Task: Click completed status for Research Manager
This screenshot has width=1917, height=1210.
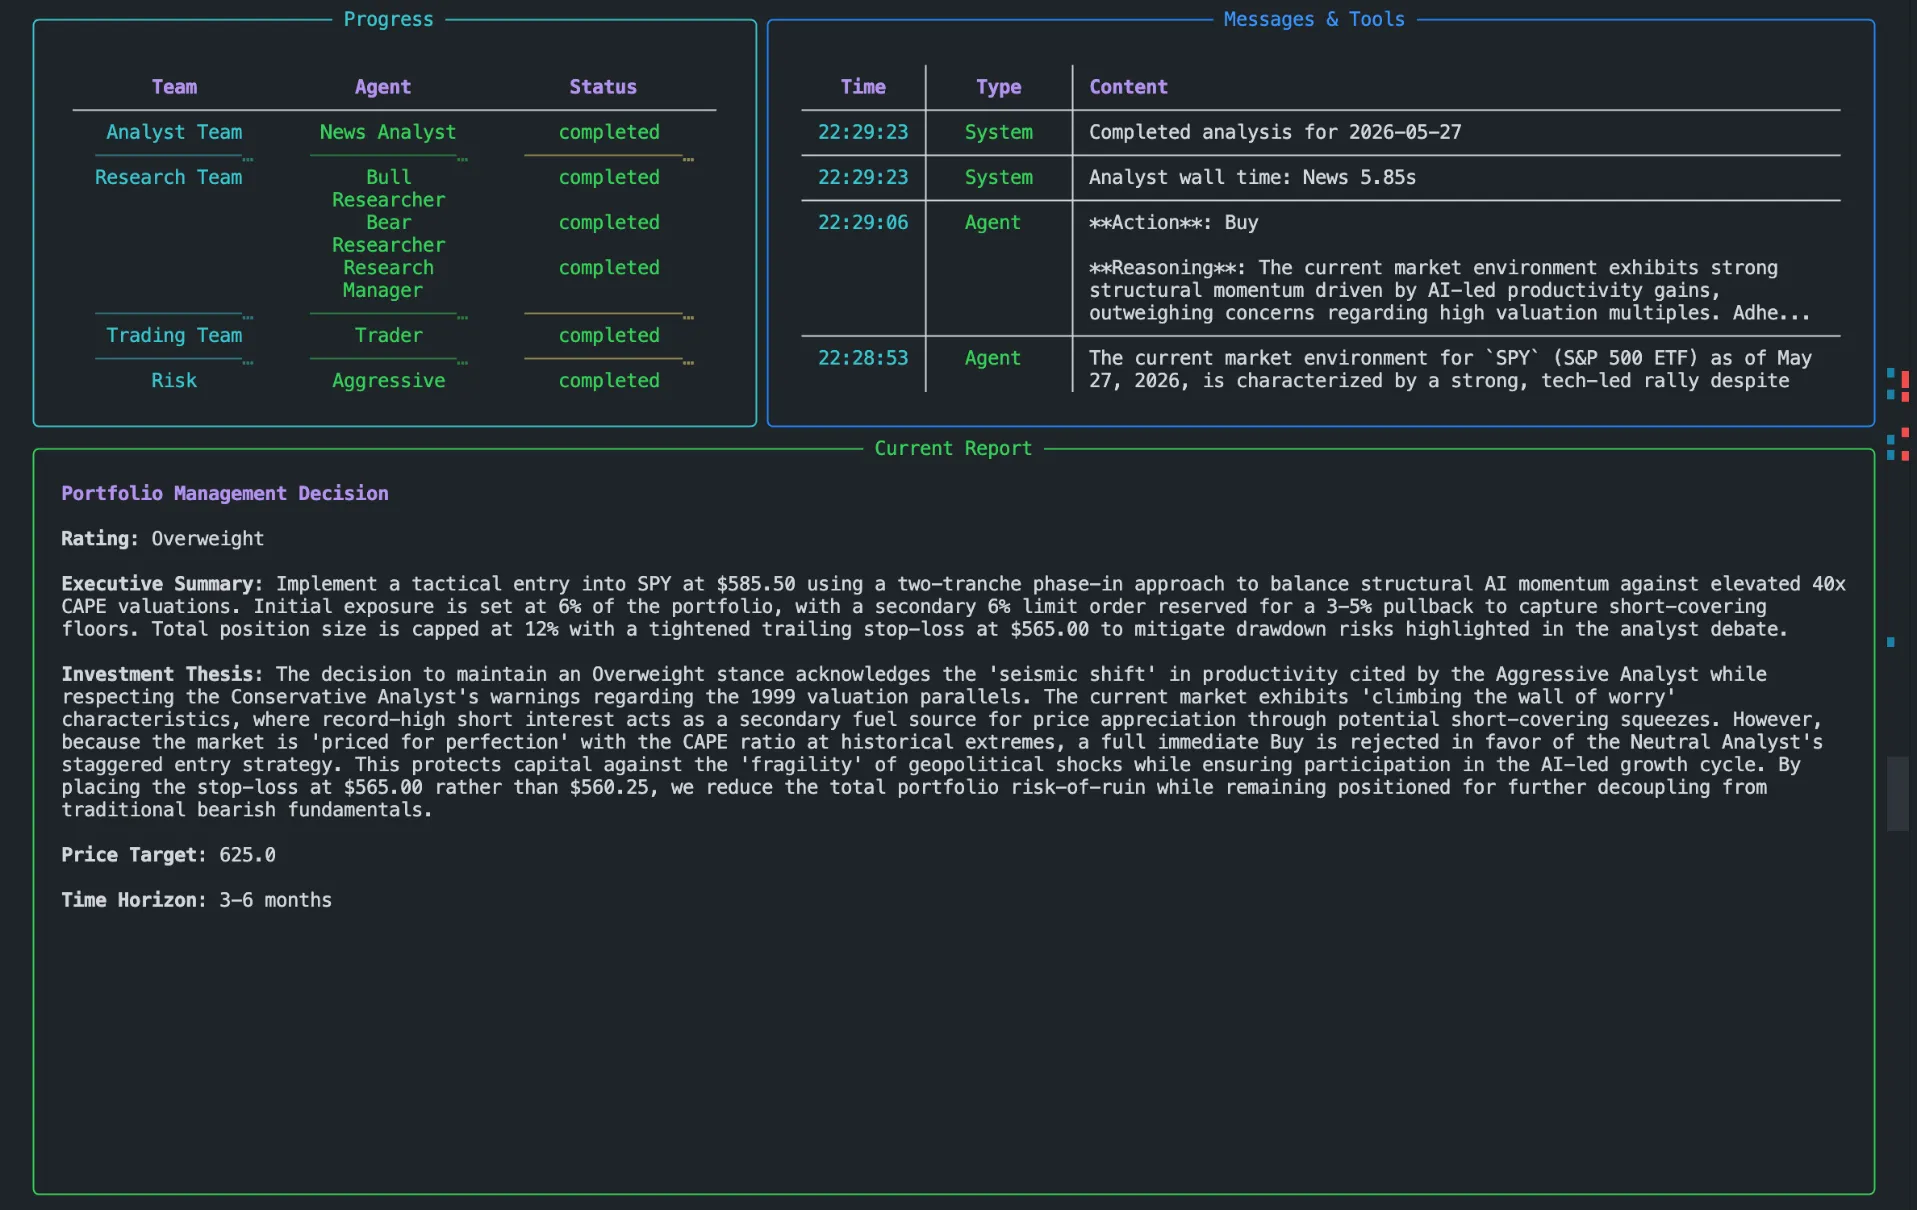Action: pos(609,267)
